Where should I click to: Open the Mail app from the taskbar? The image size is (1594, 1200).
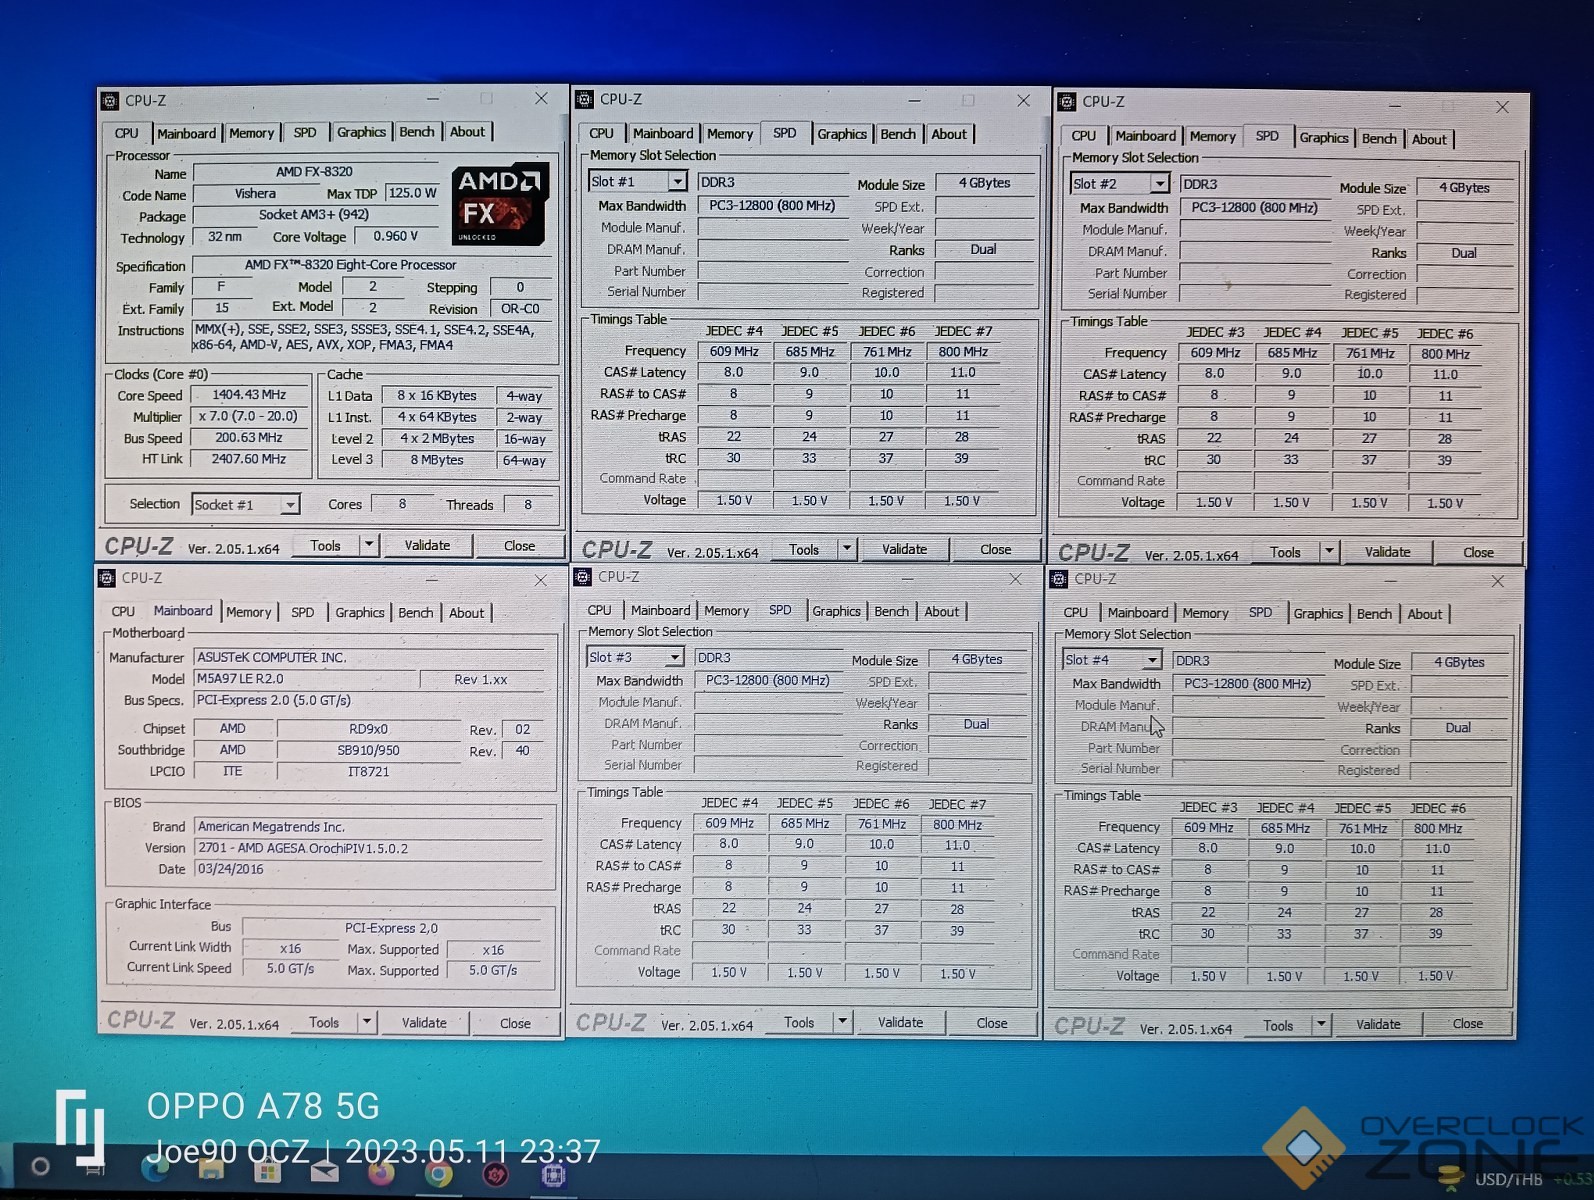point(324,1171)
